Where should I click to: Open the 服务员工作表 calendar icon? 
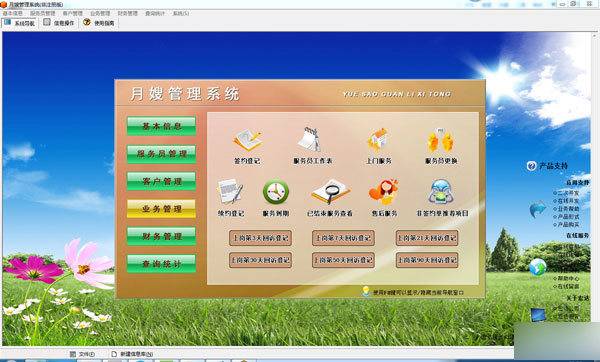coord(310,139)
